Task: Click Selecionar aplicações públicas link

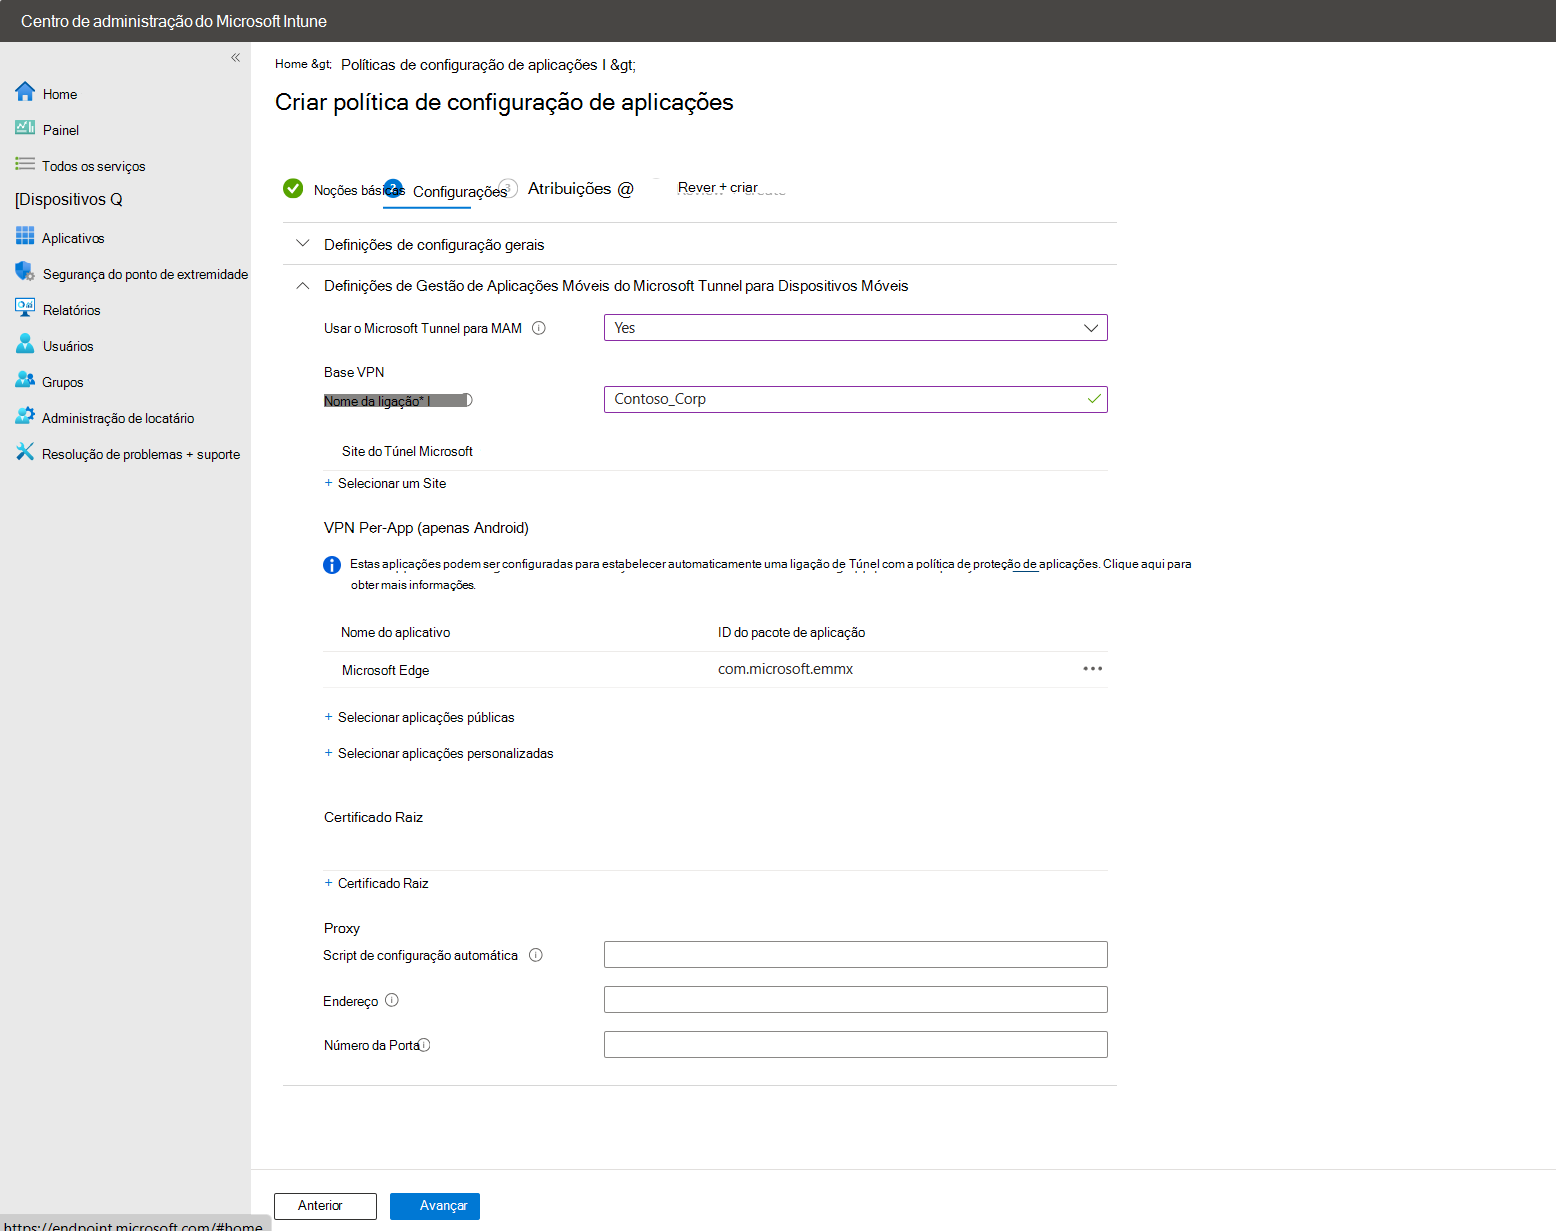Action: click(426, 717)
